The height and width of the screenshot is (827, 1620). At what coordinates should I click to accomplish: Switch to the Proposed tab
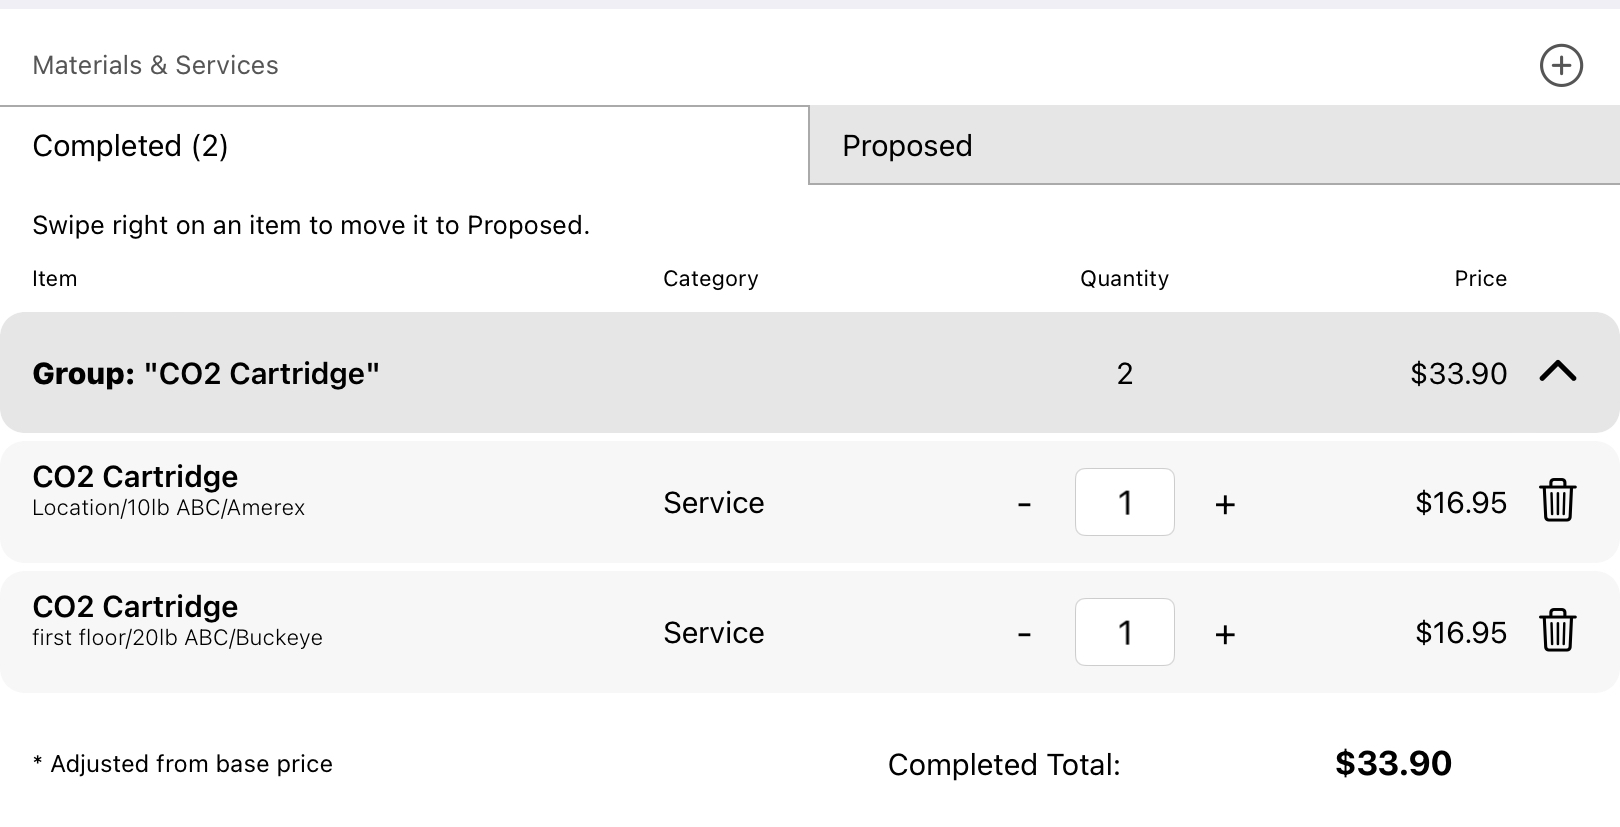coord(1214,145)
